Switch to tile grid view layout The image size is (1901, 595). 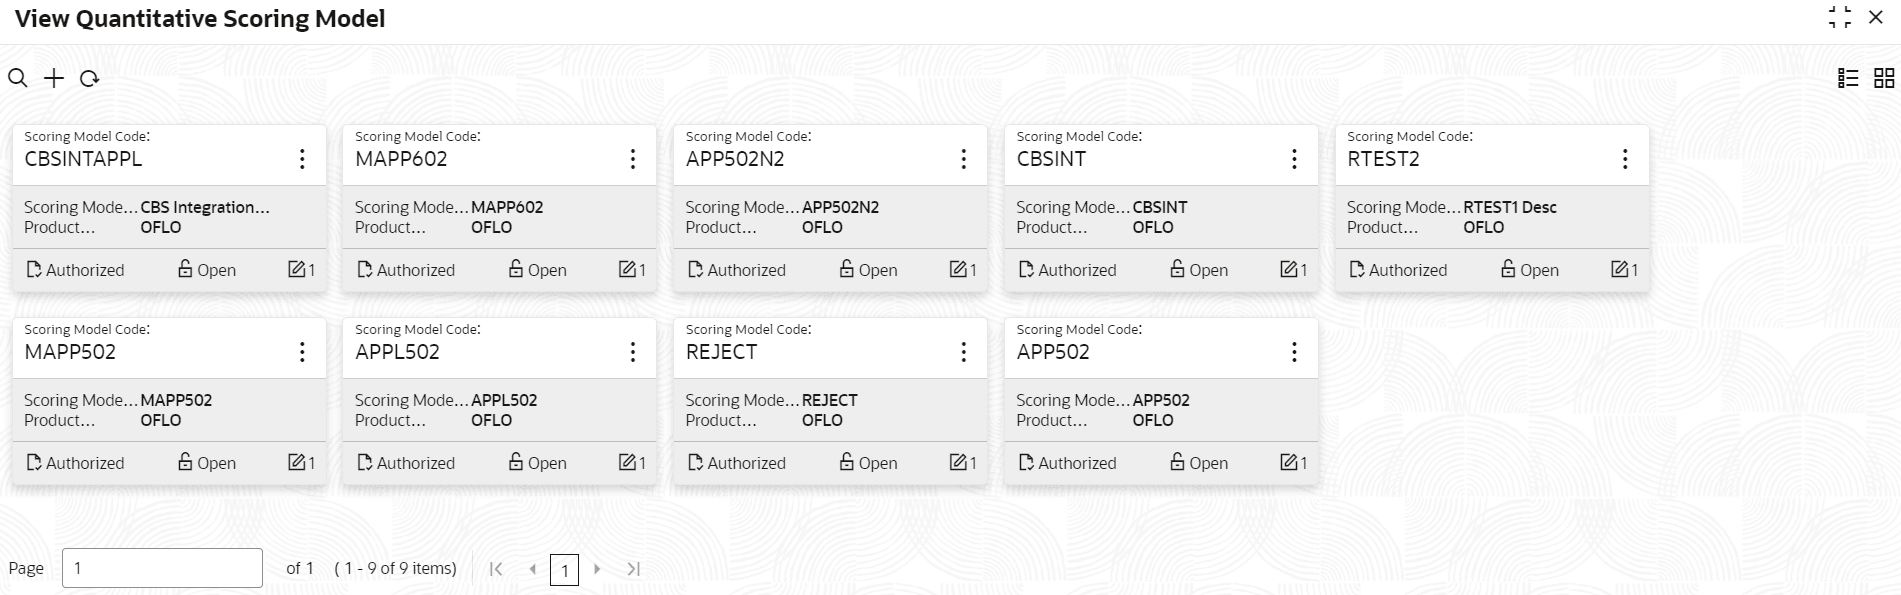1884,78
